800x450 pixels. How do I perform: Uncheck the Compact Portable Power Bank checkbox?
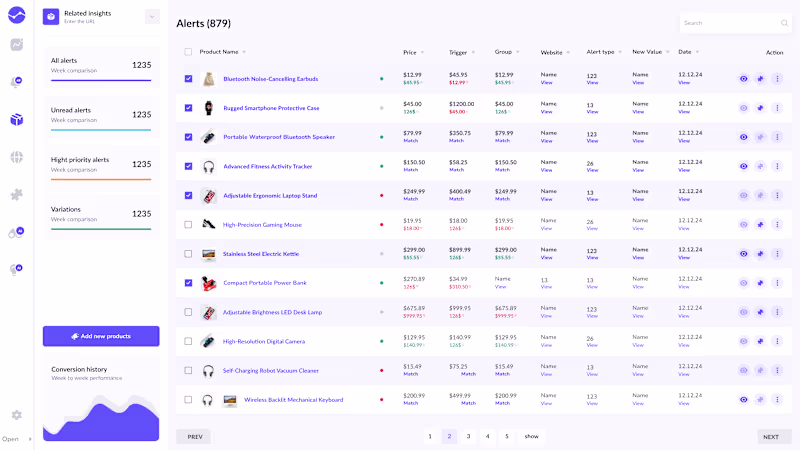[188, 283]
